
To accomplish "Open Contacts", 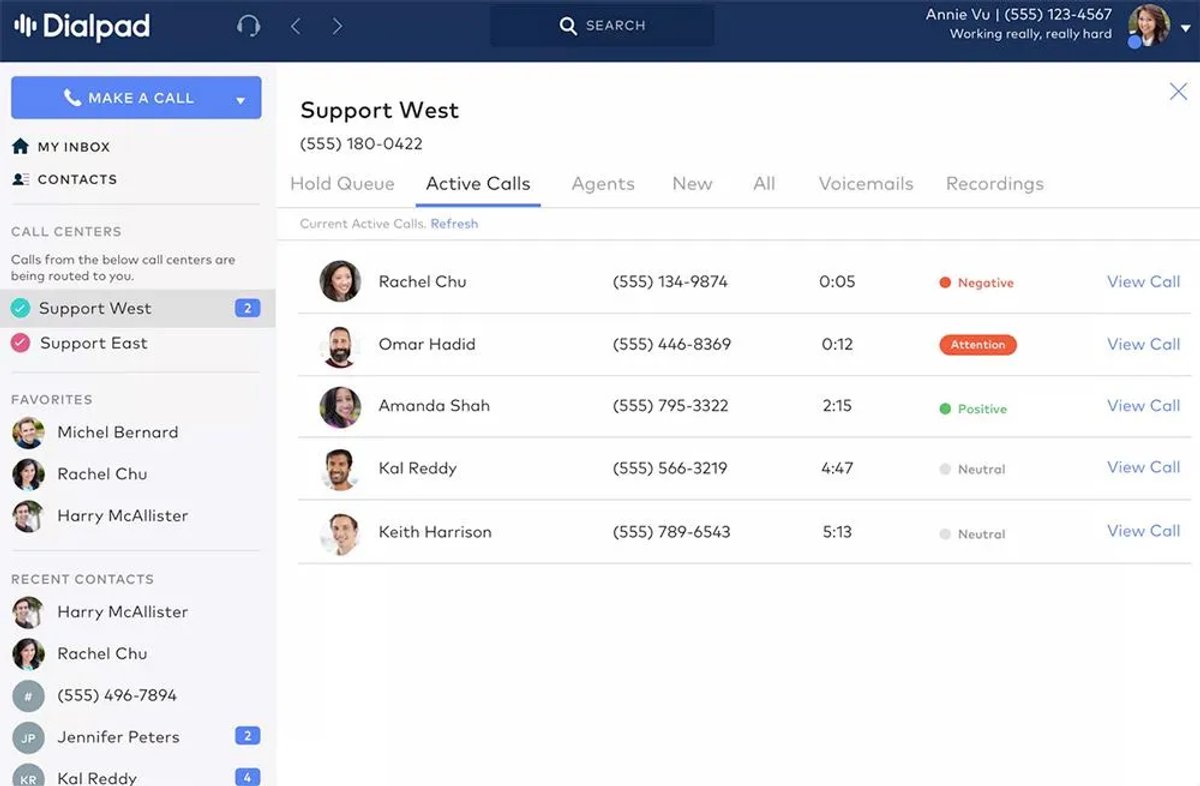I will click(x=64, y=180).
